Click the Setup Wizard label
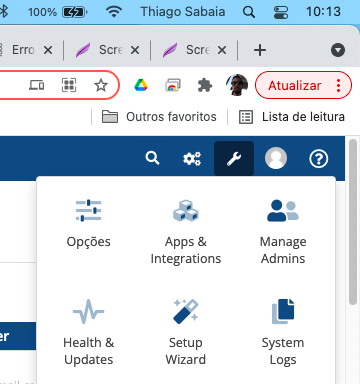 tap(186, 351)
